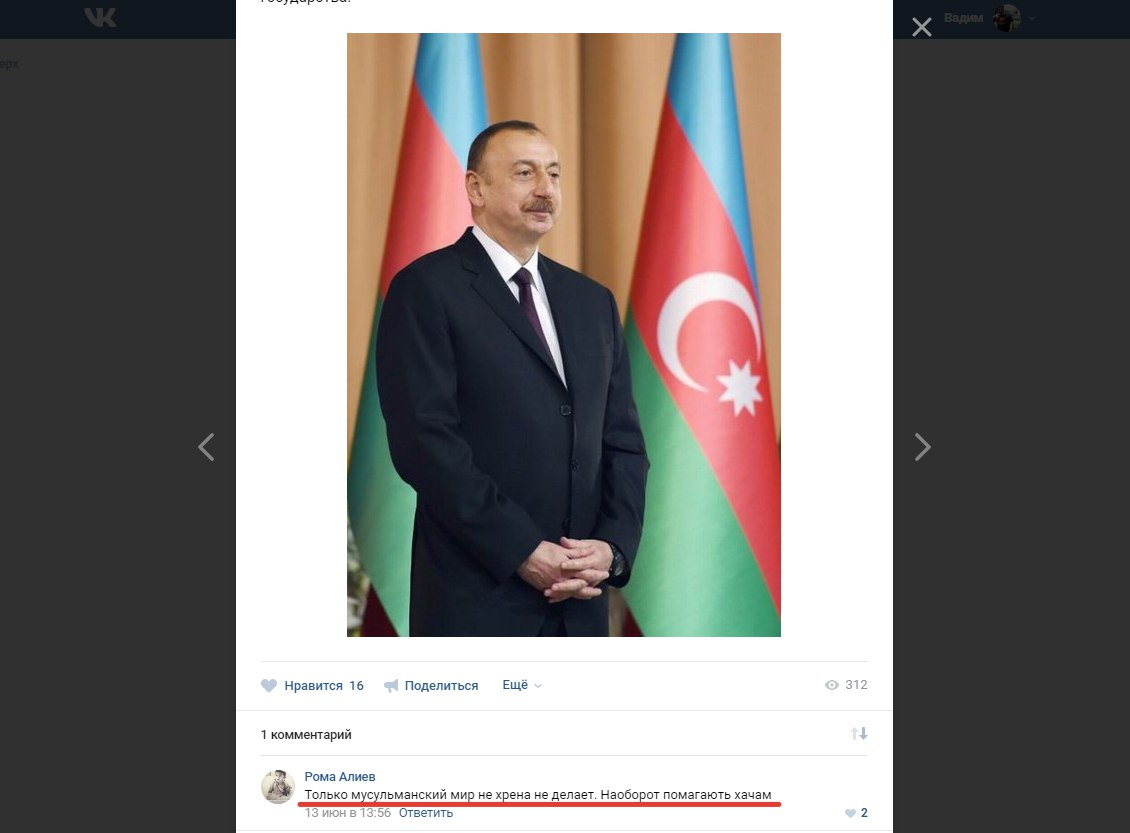This screenshot has height=833, width=1130.
Task: Click the share megaphone icon
Action: [391, 685]
